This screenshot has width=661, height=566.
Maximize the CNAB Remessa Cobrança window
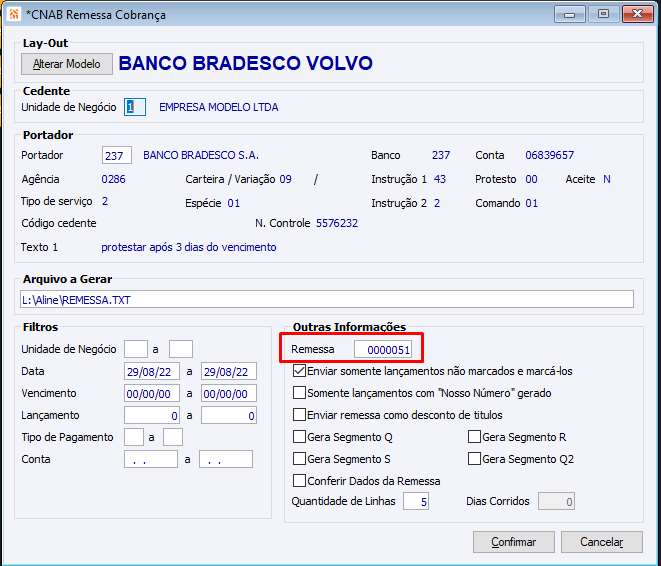tap(603, 14)
